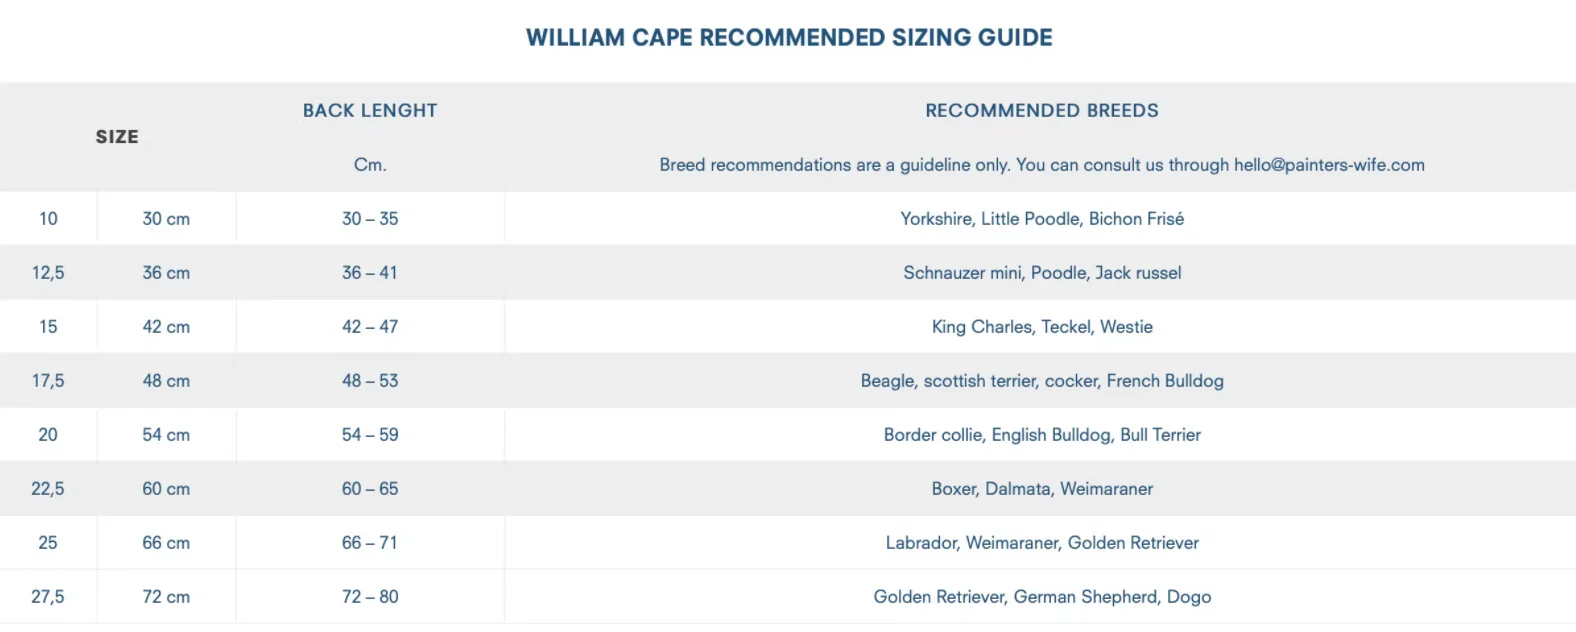Select the 66 cm size cell
This screenshot has width=1576, height=632.
[x=166, y=543]
